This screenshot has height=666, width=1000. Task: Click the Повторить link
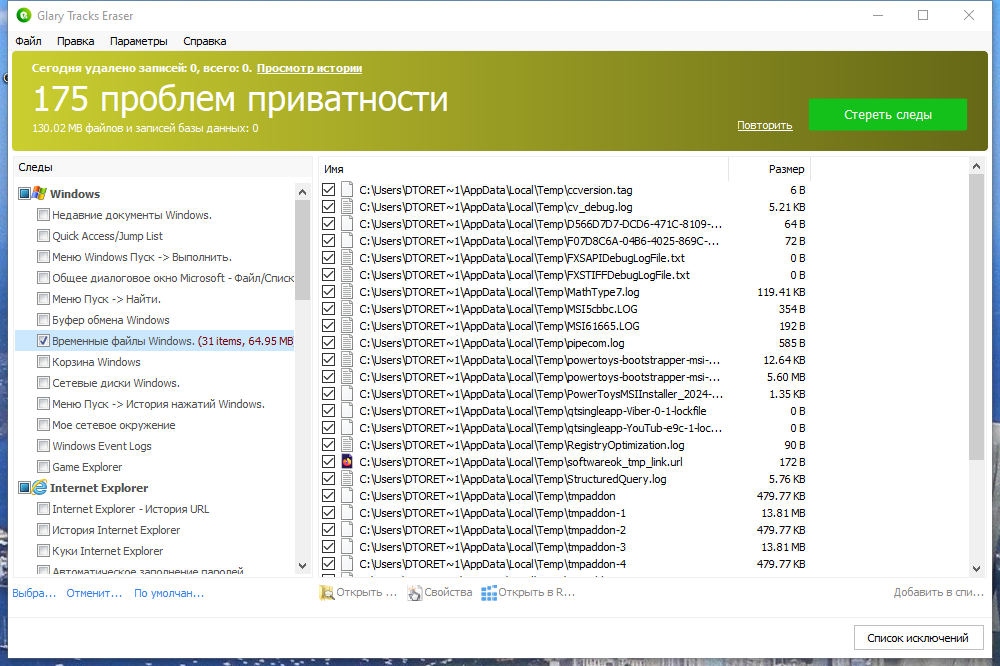(x=765, y=125)
